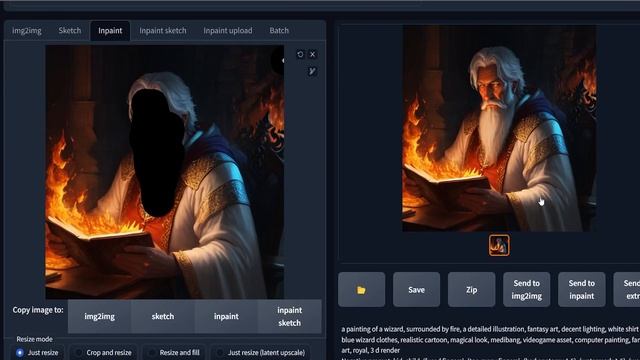This screenshot has width=640, height=360.
Task: Click the masked inpaint canvas
Action: 164,172
